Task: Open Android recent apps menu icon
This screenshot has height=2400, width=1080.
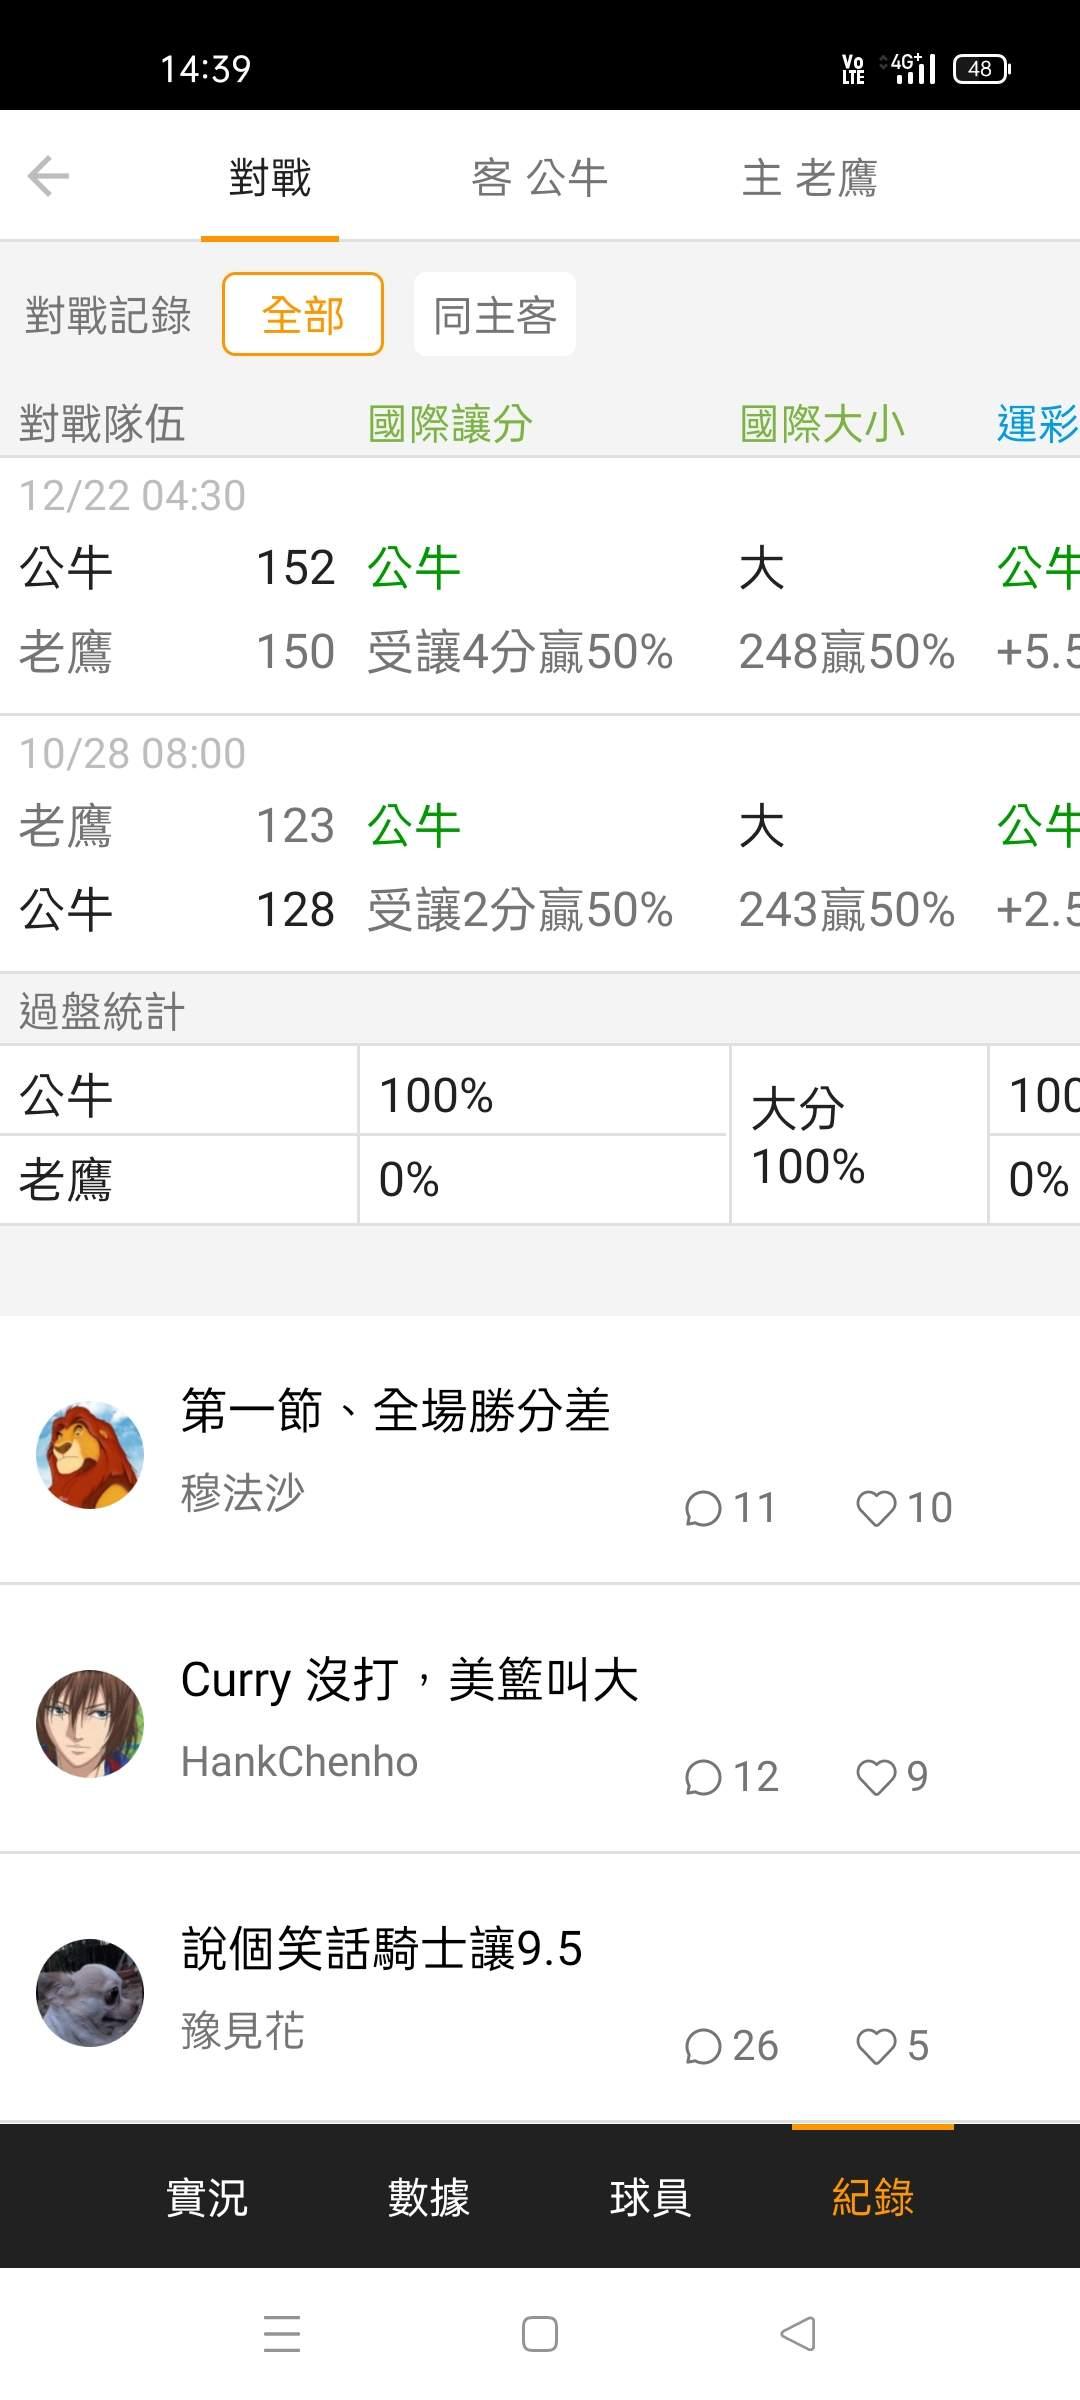Action: coord(282,2334)
